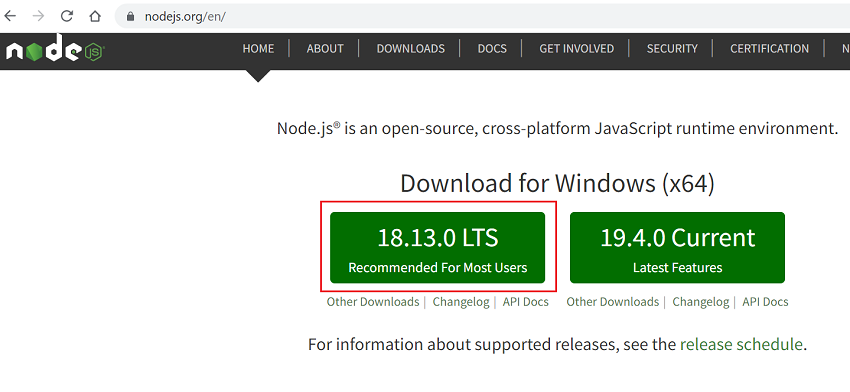
Task: Go to browser home icon
Action: click(x=95, y=16)
